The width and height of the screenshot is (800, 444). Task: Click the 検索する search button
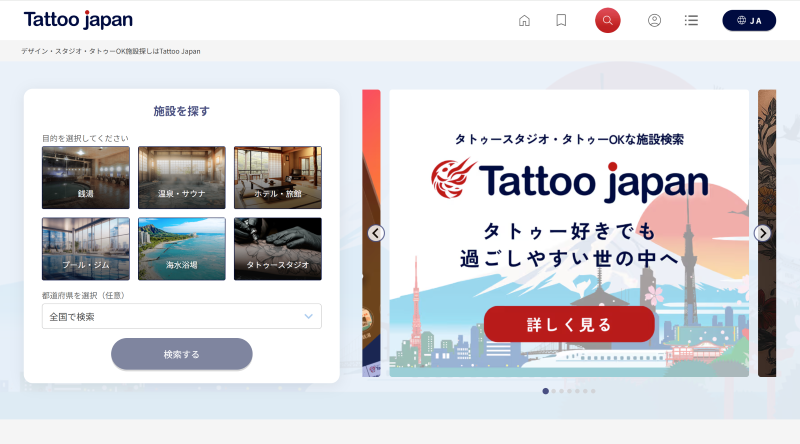tap(182, 354)
